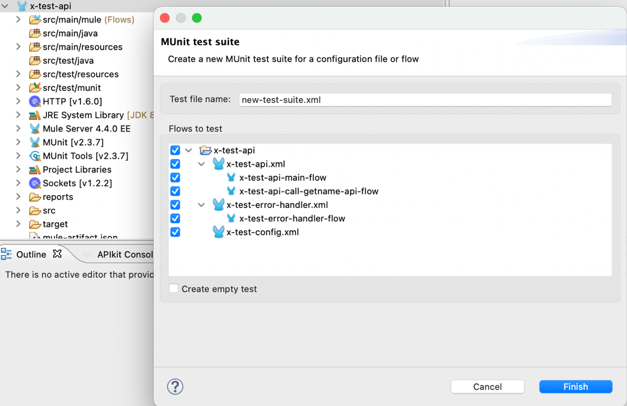Uncheck the x-test-api-call-getname-api-flow checkbox
The height and width of the screenshot is (406, 627).
click(175, 191)
